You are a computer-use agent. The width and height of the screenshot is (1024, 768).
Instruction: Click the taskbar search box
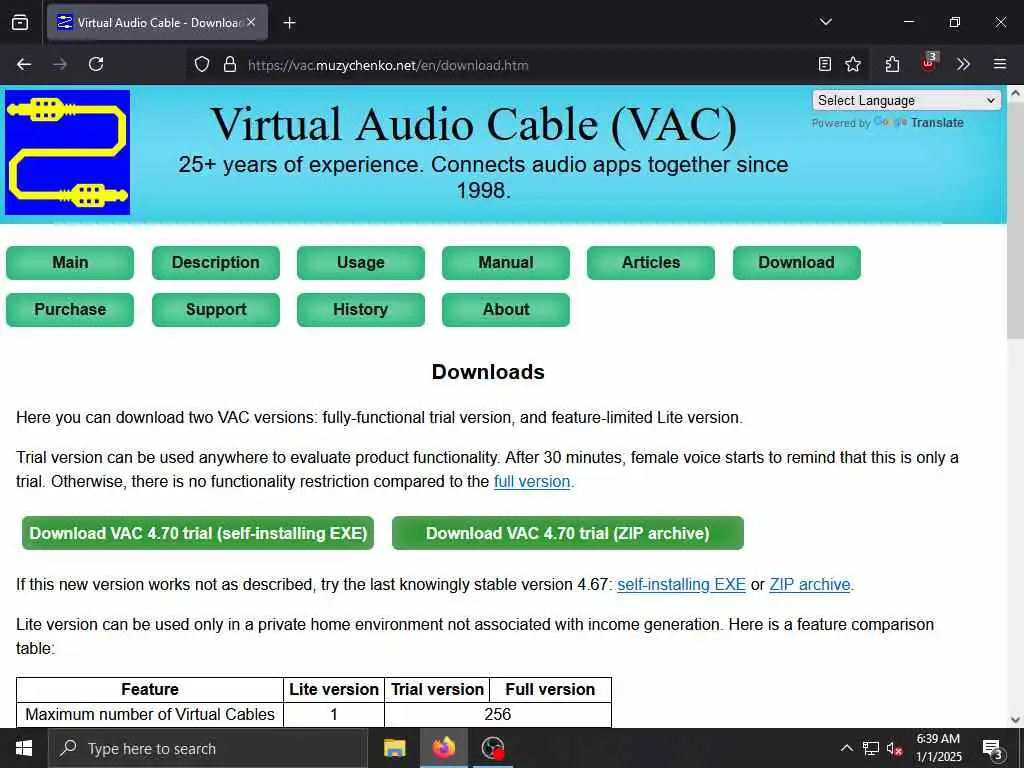(208, 748)
